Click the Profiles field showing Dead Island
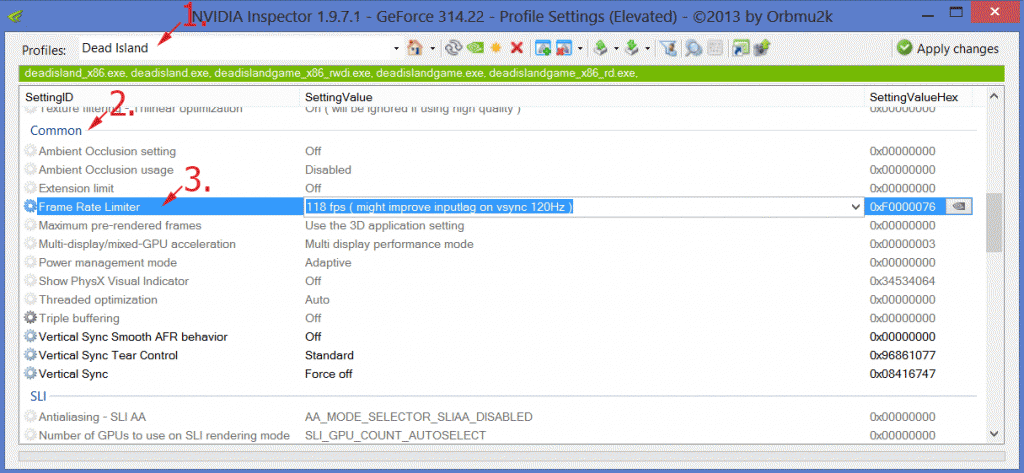 click(240, 48)
